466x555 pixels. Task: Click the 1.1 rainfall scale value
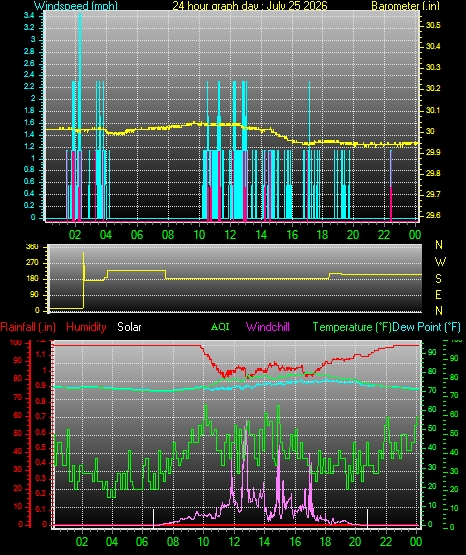pos(41,354)
